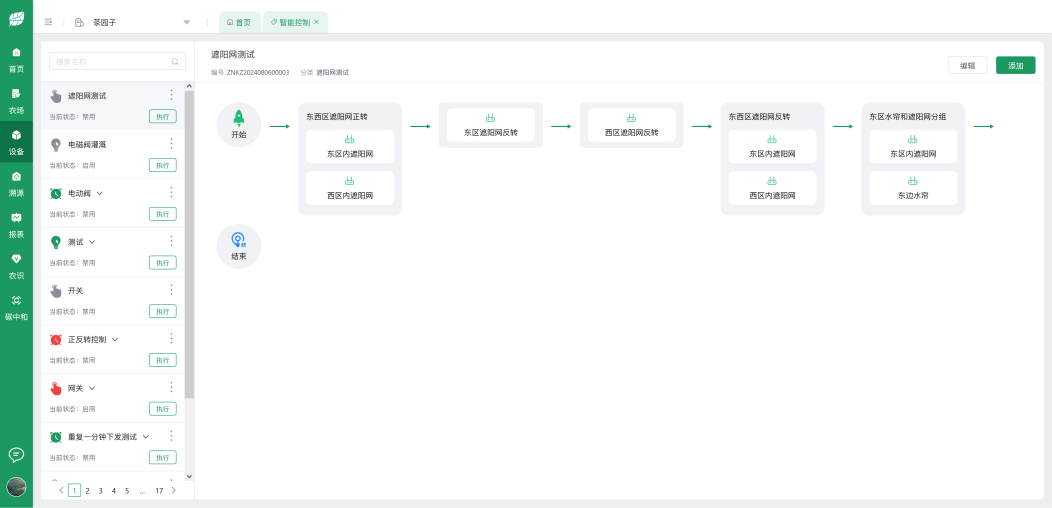Open 首页 in the left sidebar
This screenshot has height=508, width=1052.
point(16,60)
